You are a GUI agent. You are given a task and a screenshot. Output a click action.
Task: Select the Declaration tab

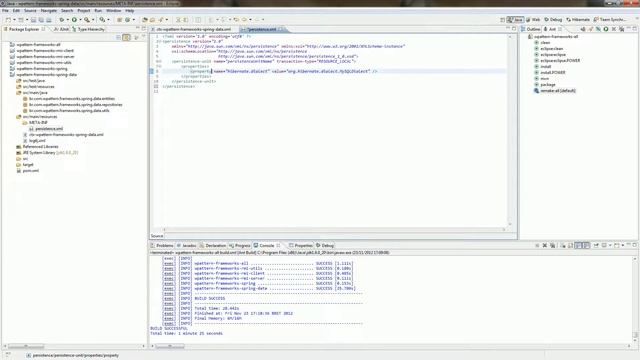(x=213, y=246)
